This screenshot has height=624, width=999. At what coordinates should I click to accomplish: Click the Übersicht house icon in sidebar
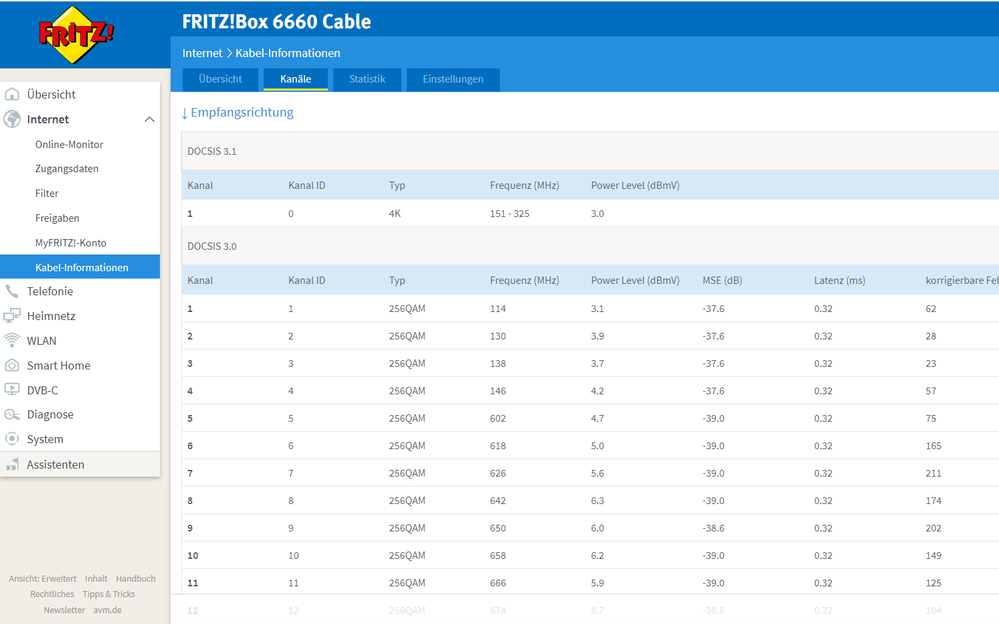pos(12,95)
